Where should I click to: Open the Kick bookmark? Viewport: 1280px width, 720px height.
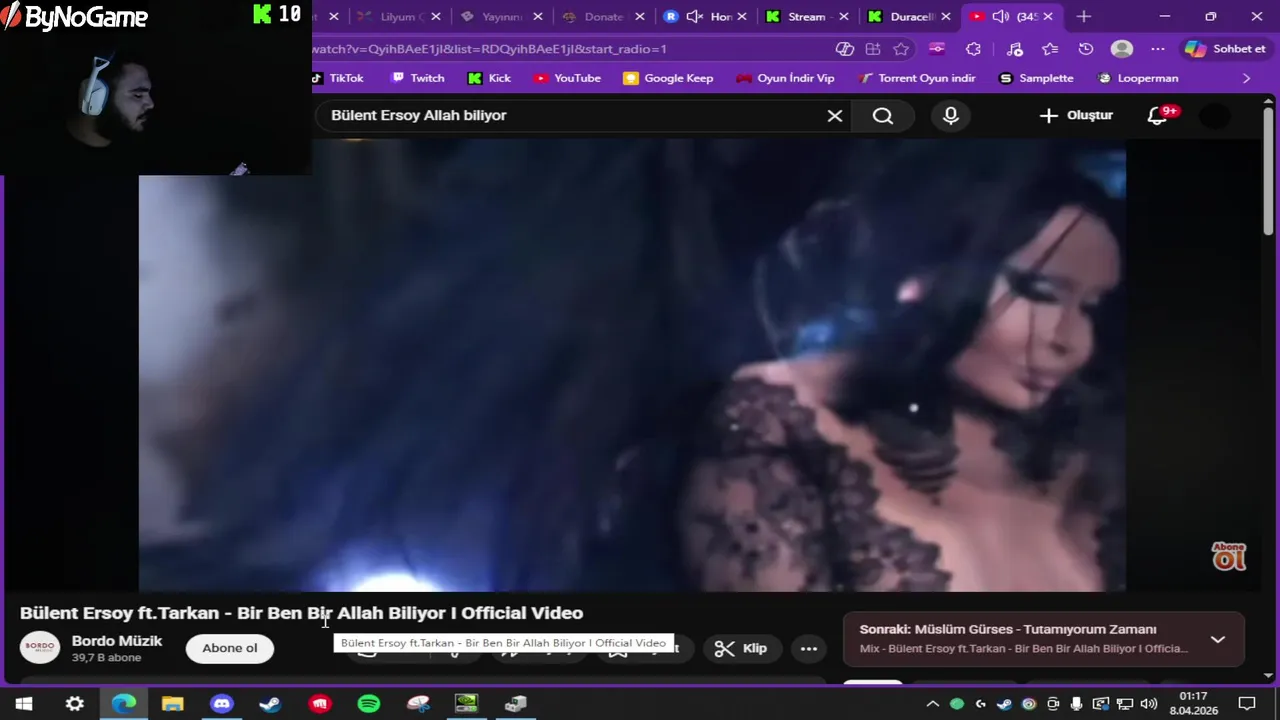click(490, 78)
